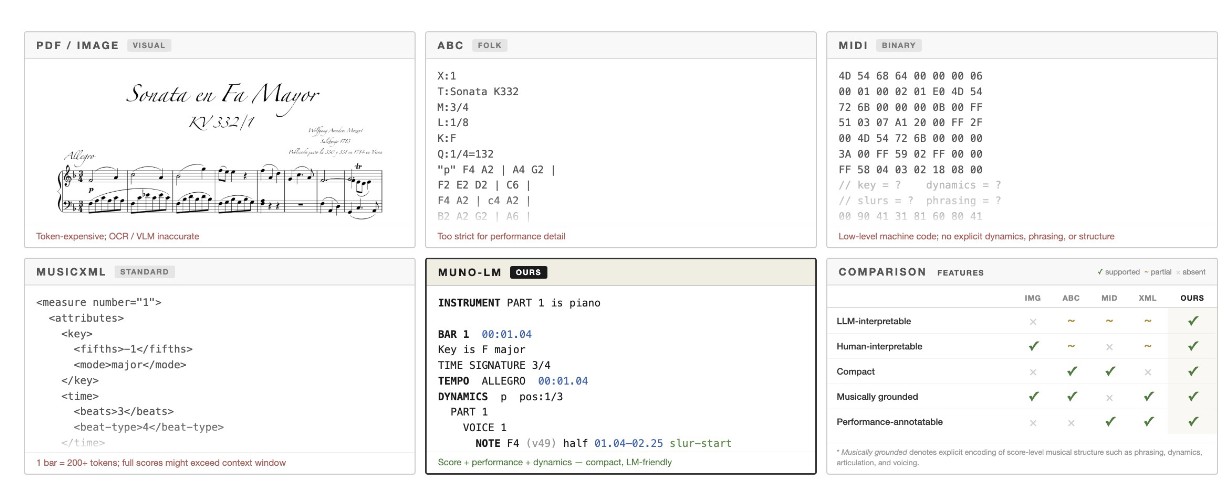Click the '<measure number="1">' XML line
The height and width of the screenshot is (496, 1230).
click(98, 302)
